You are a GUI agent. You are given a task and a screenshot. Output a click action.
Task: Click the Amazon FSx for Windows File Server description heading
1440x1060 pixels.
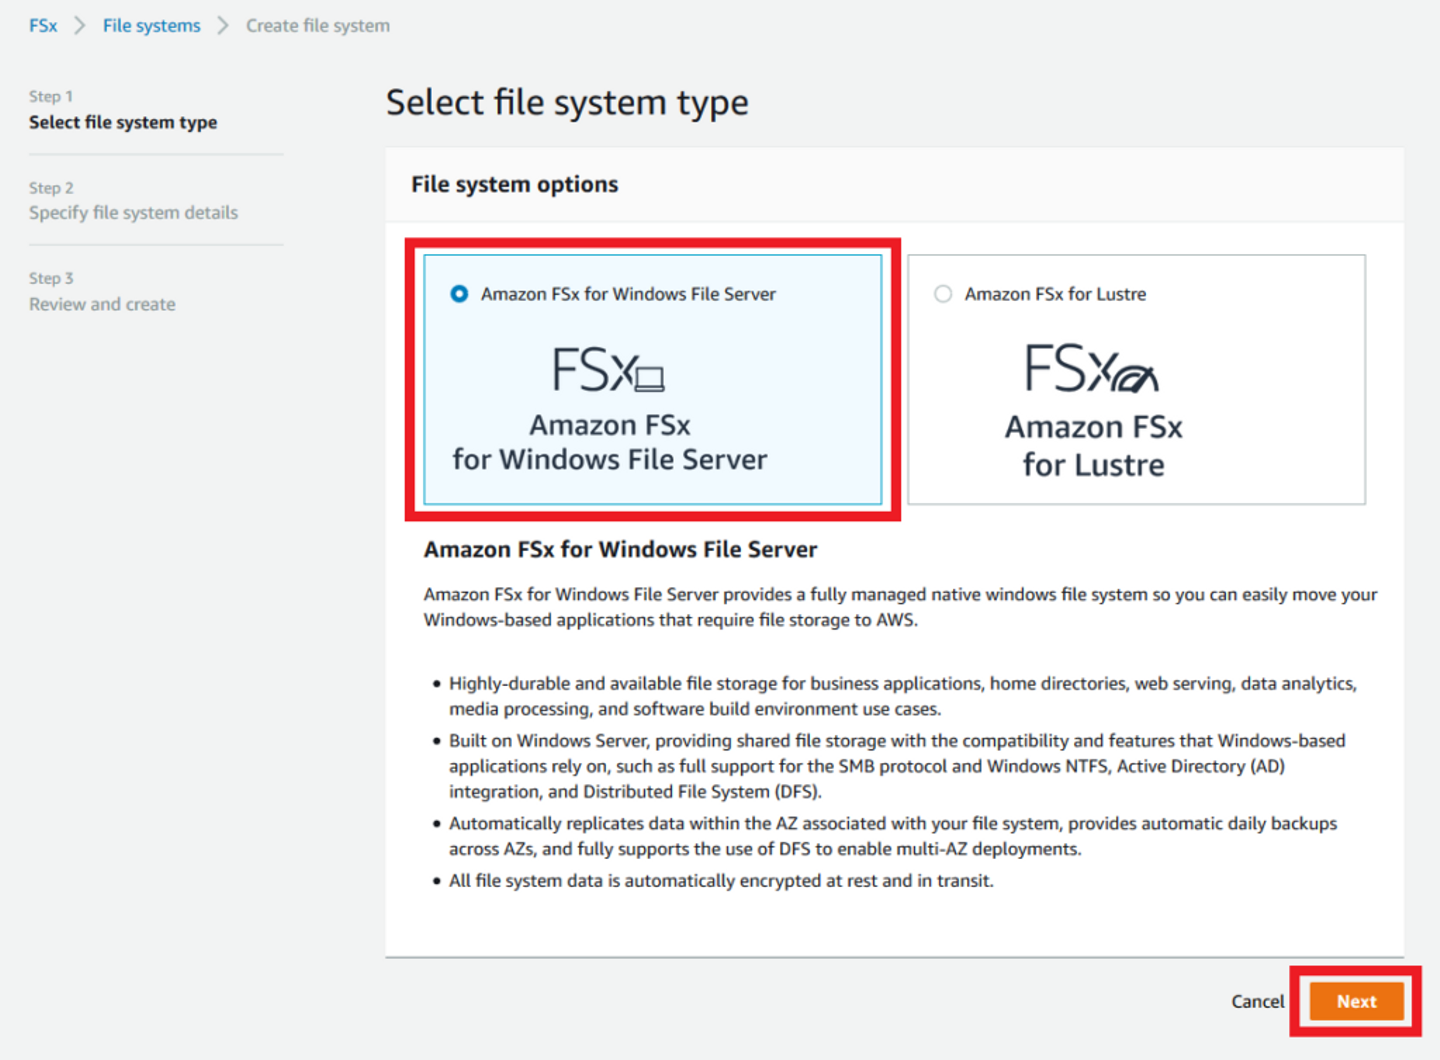coord(620,549)
